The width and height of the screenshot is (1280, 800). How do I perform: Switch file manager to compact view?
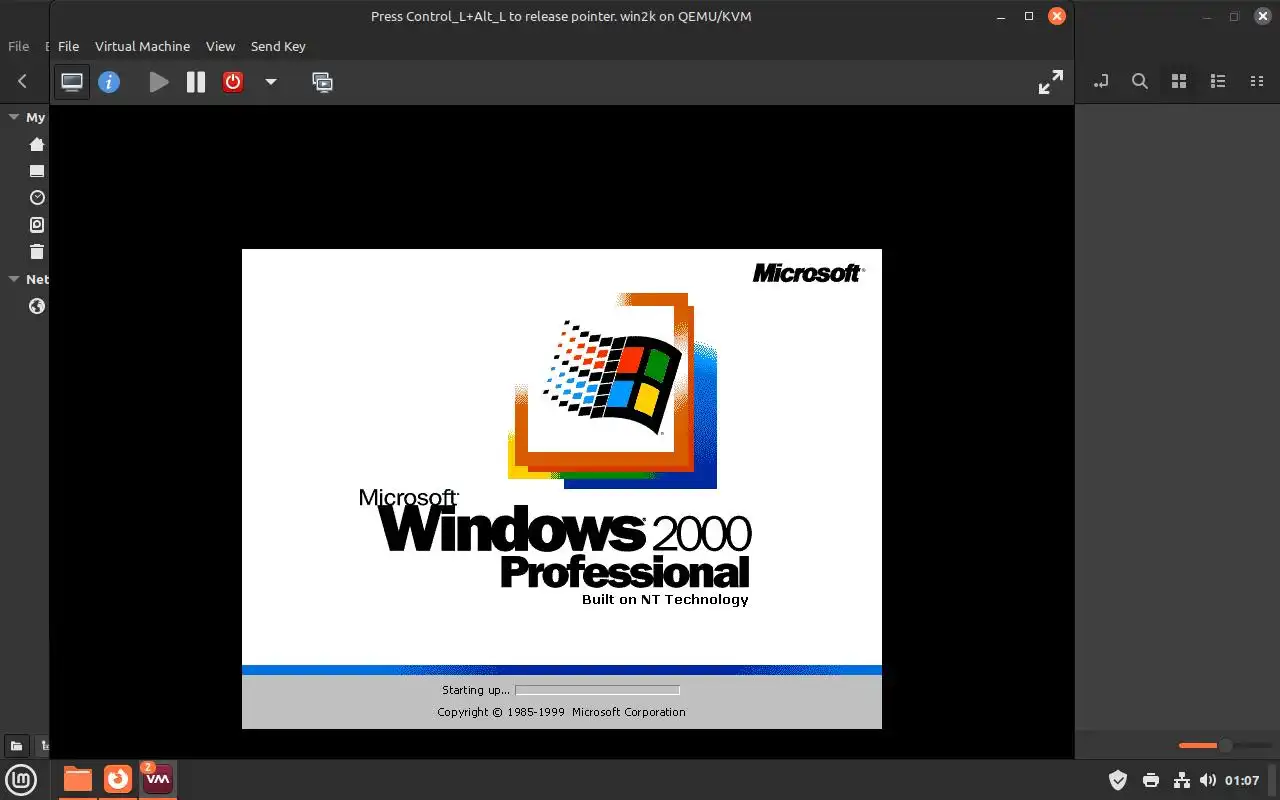pyautogui.click(x=1256, y=82)
